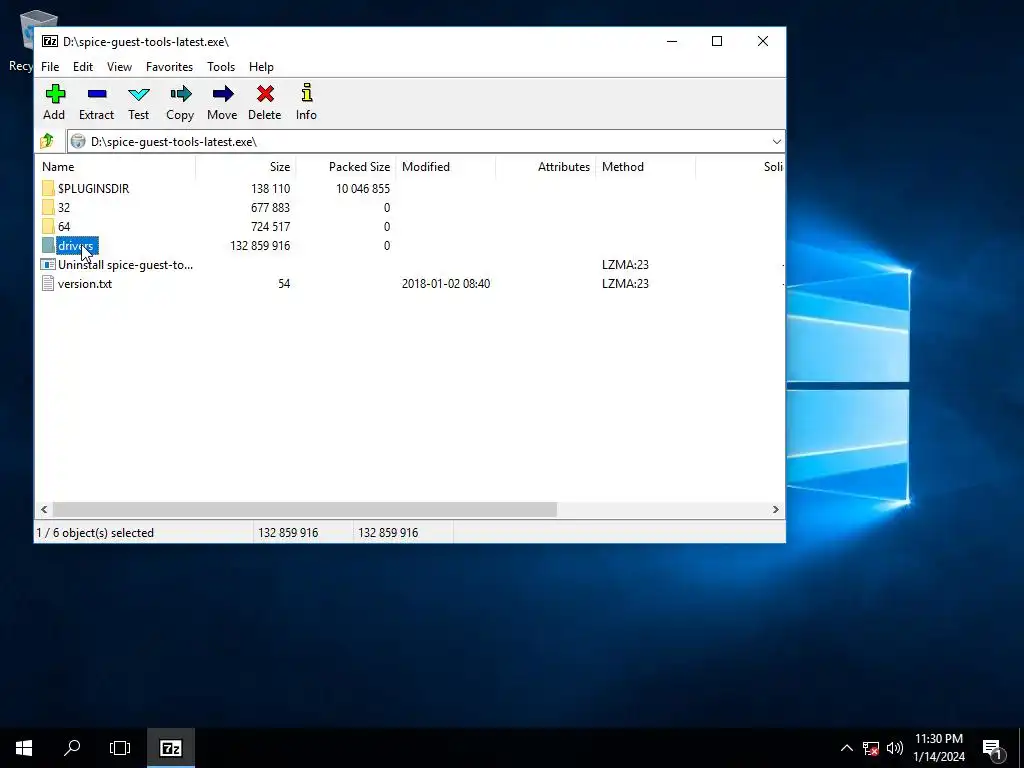Click version.txt size value 54
This screenshot has height=768, width=1024.
(x=284, y=283)
